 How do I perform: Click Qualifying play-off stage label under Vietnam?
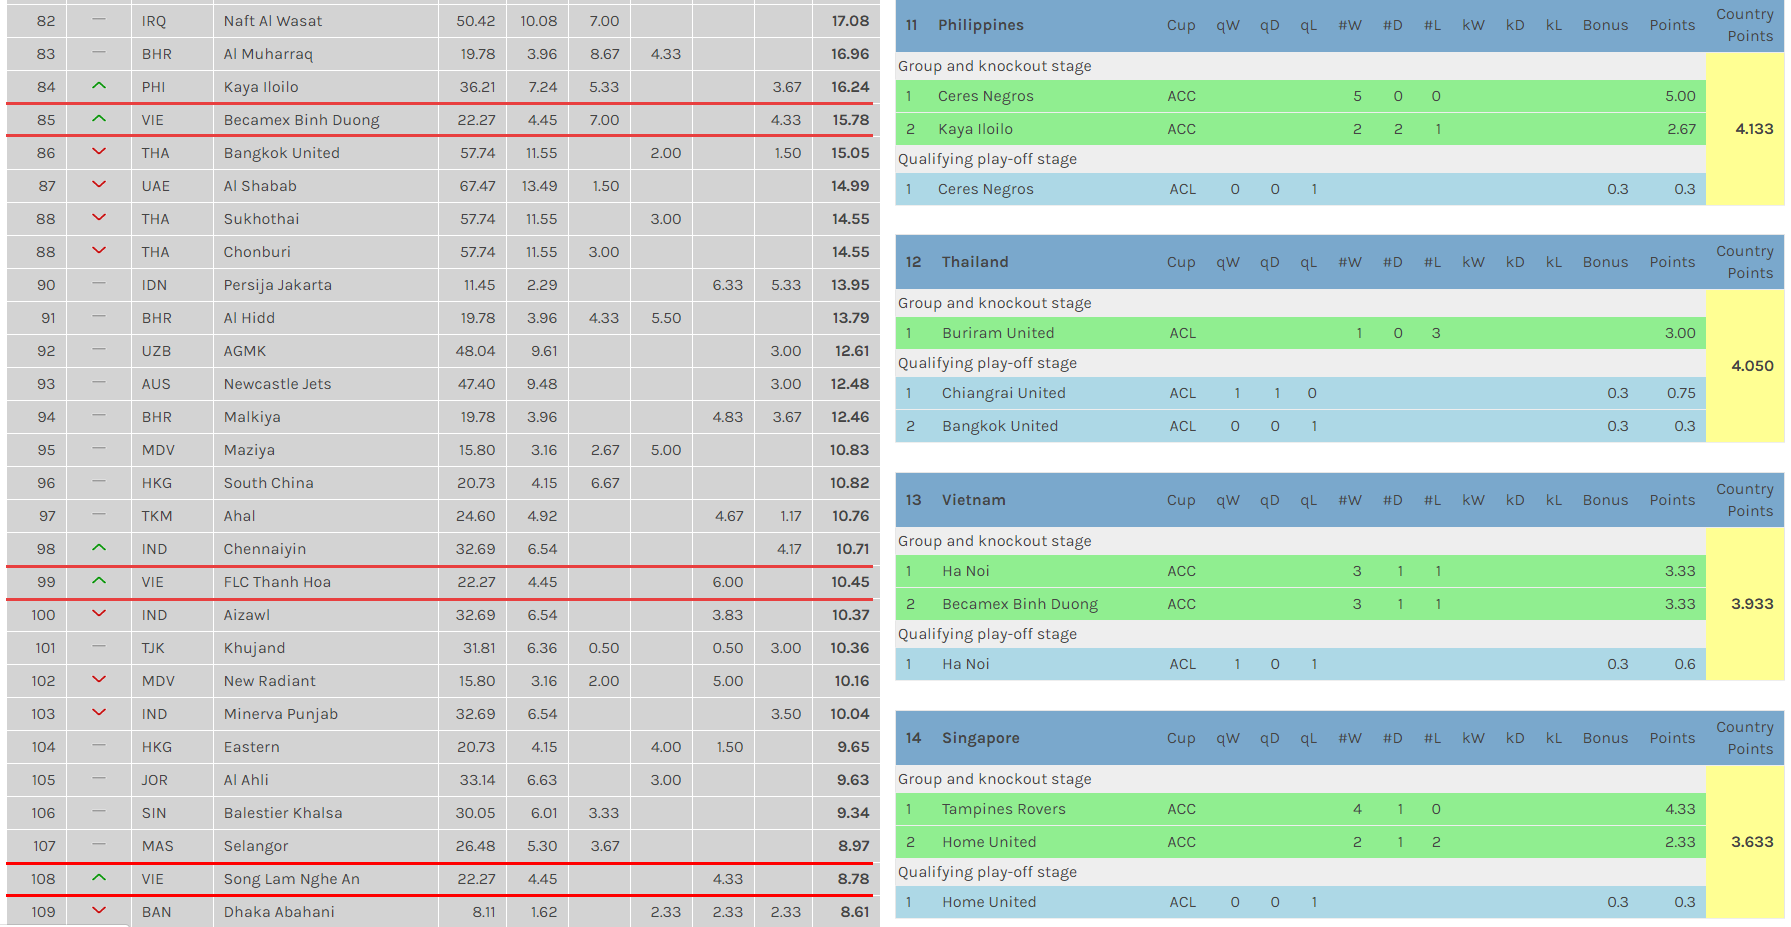click(987, 634)
